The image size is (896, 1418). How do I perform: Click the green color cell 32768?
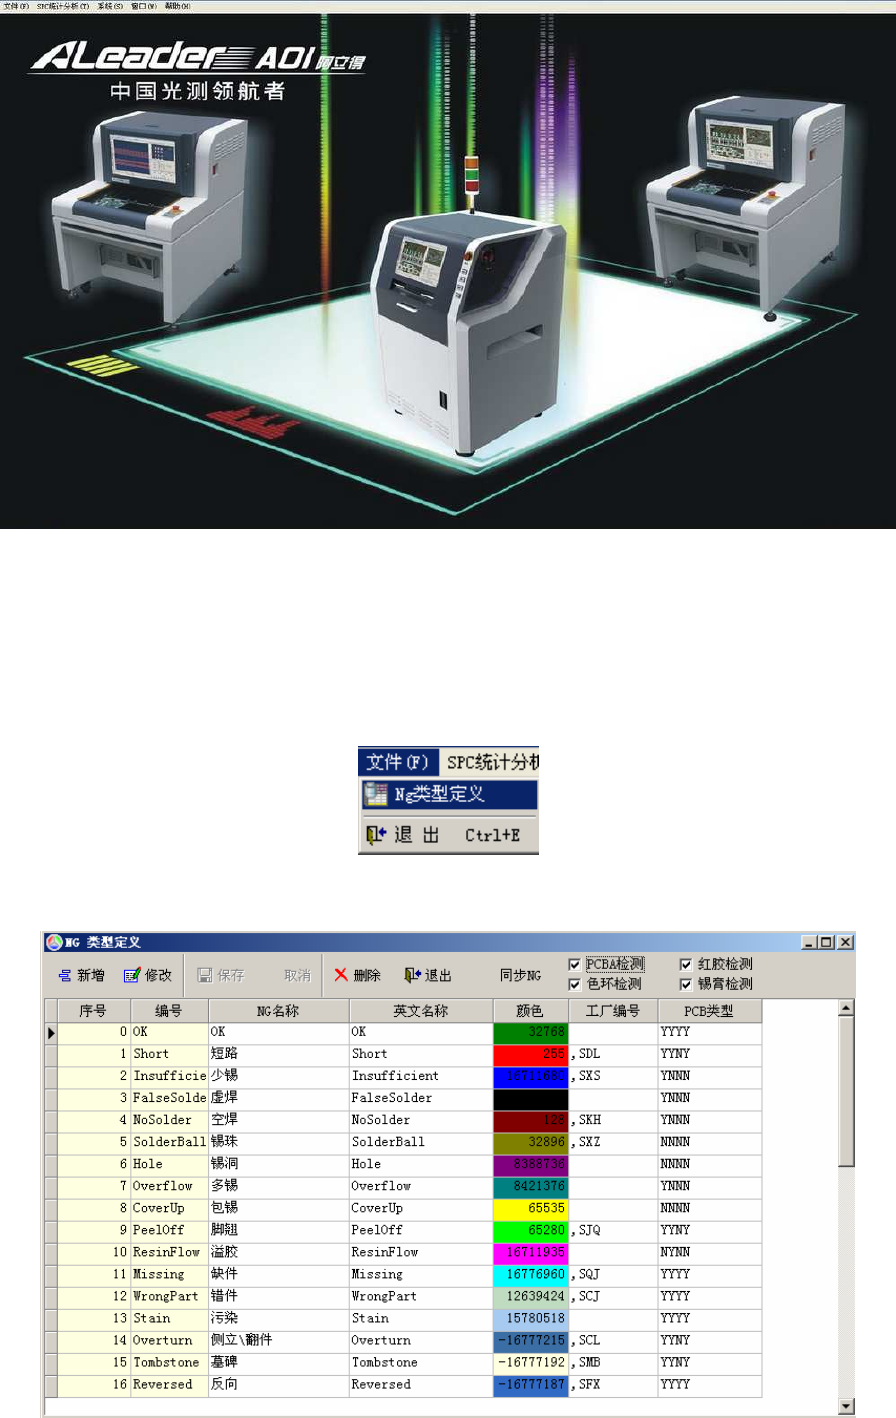coord(531,1032)
